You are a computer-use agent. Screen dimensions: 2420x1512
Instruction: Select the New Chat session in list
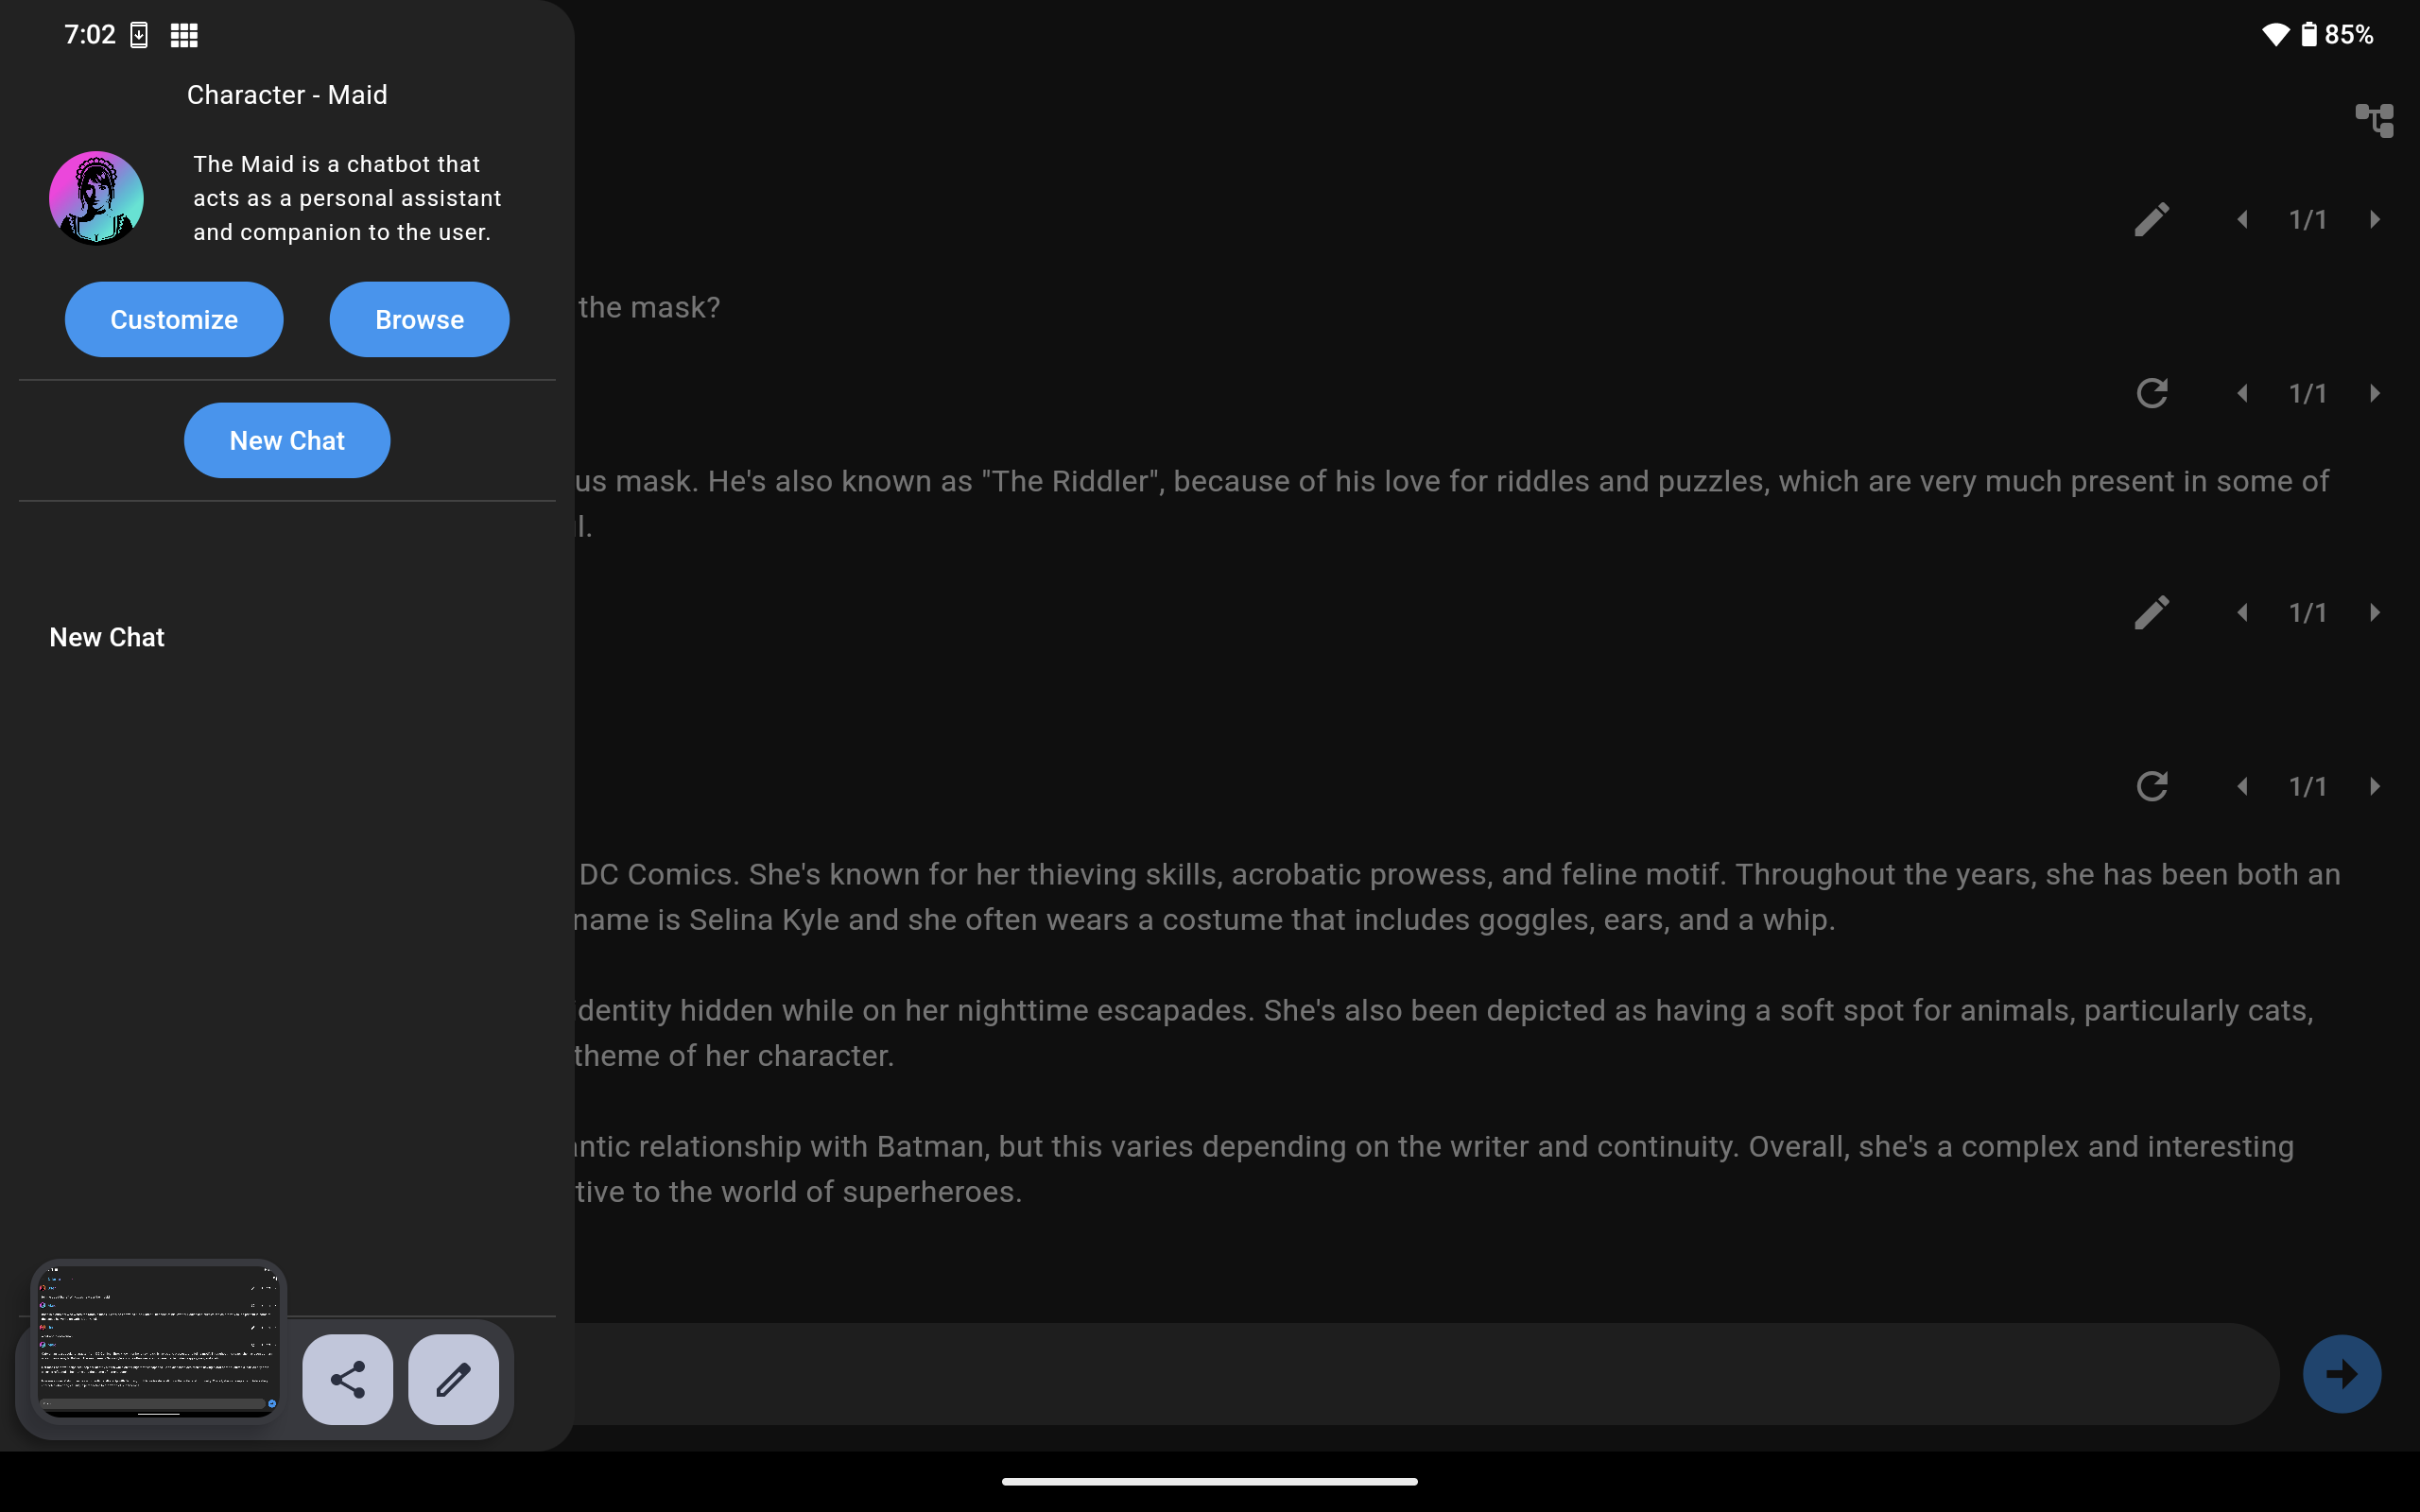pos(108,637)
